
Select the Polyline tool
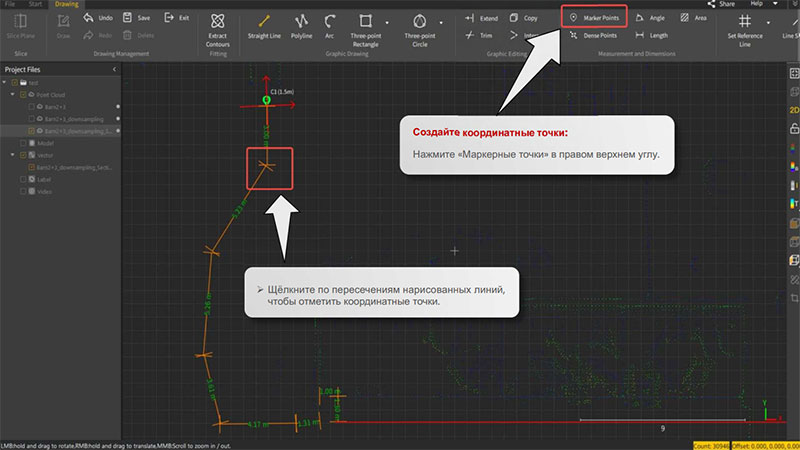(x=301, y=27)
